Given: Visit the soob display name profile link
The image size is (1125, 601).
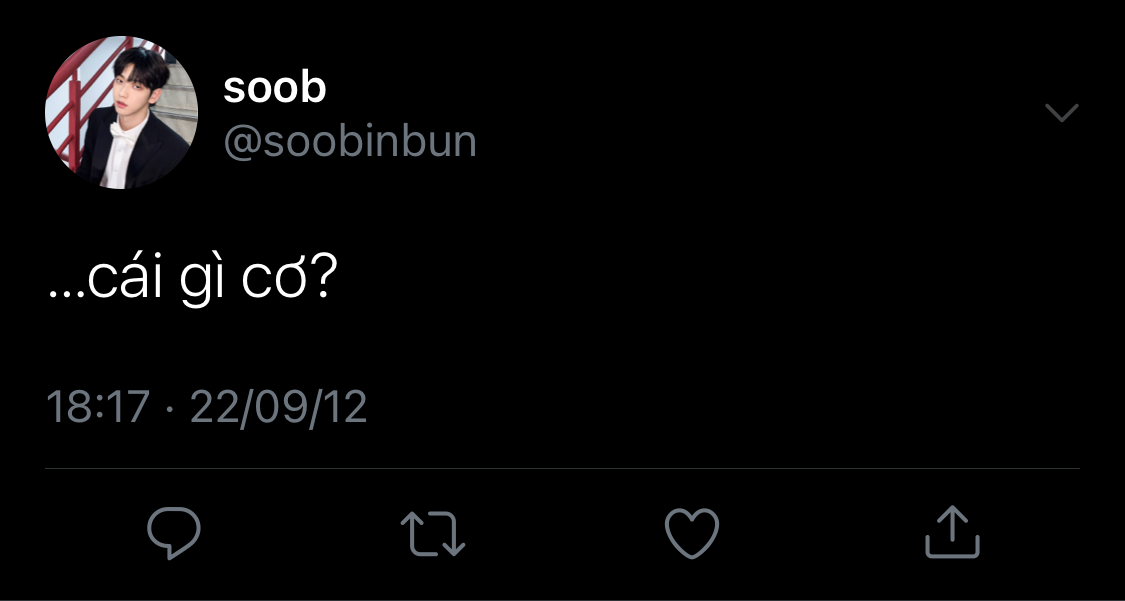Looking at the screenshot, I should pyautogui.click(x=275, y=87).
